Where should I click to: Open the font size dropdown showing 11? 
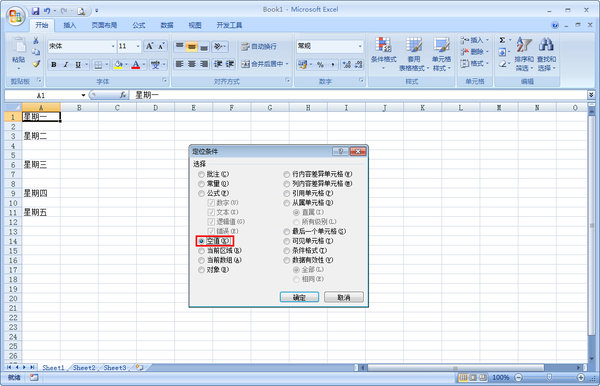click(x=138, y=46)
